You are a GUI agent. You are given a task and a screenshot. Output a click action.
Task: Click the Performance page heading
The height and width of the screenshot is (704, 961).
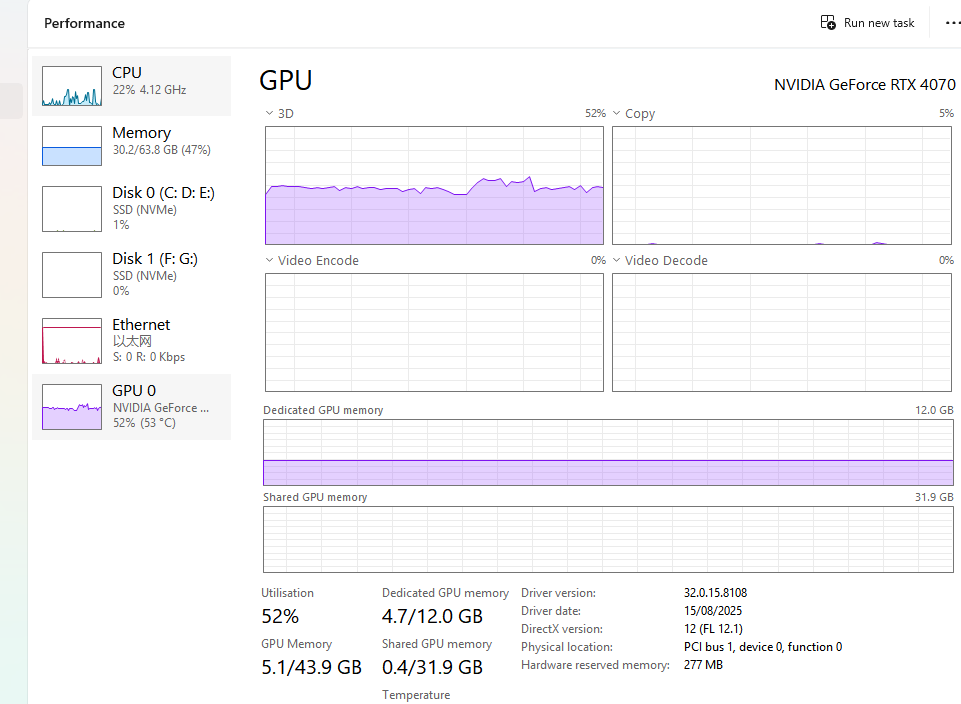pos(85,23)
